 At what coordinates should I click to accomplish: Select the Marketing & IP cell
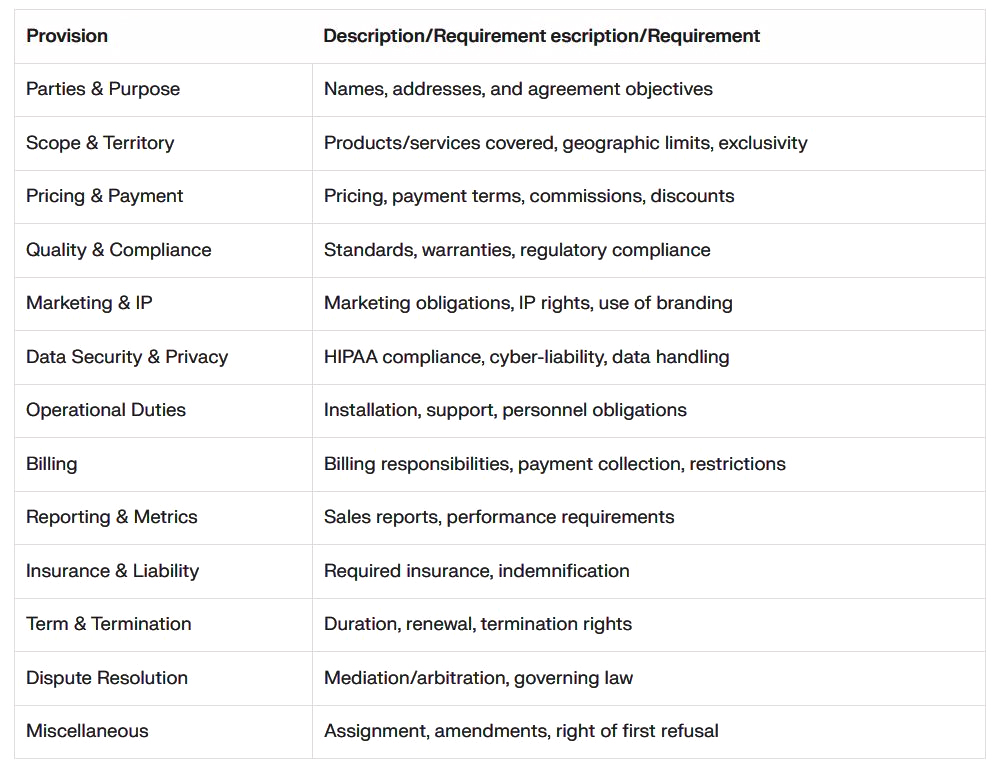pos(89,303)
